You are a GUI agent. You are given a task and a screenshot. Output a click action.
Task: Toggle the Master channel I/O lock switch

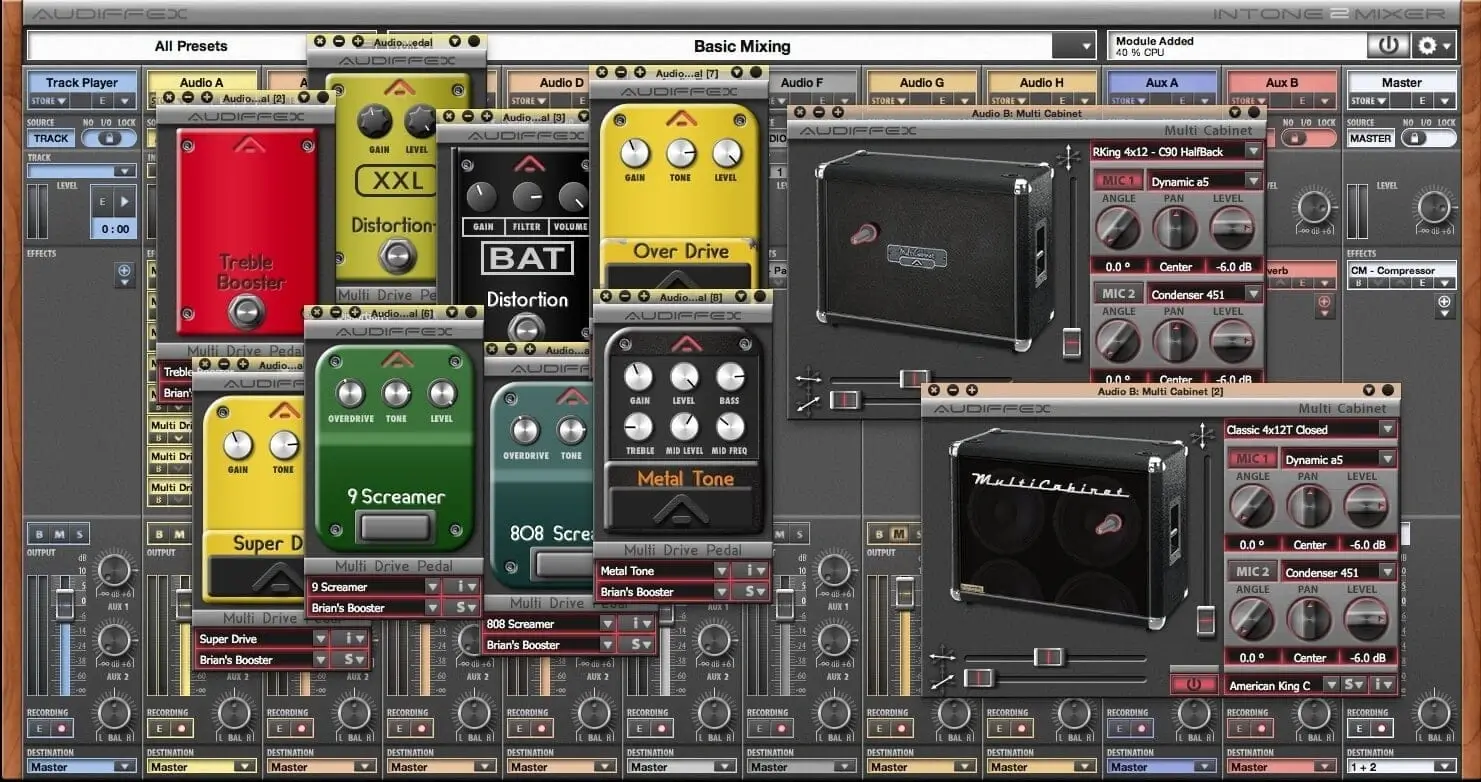[x=1428, y=138]
